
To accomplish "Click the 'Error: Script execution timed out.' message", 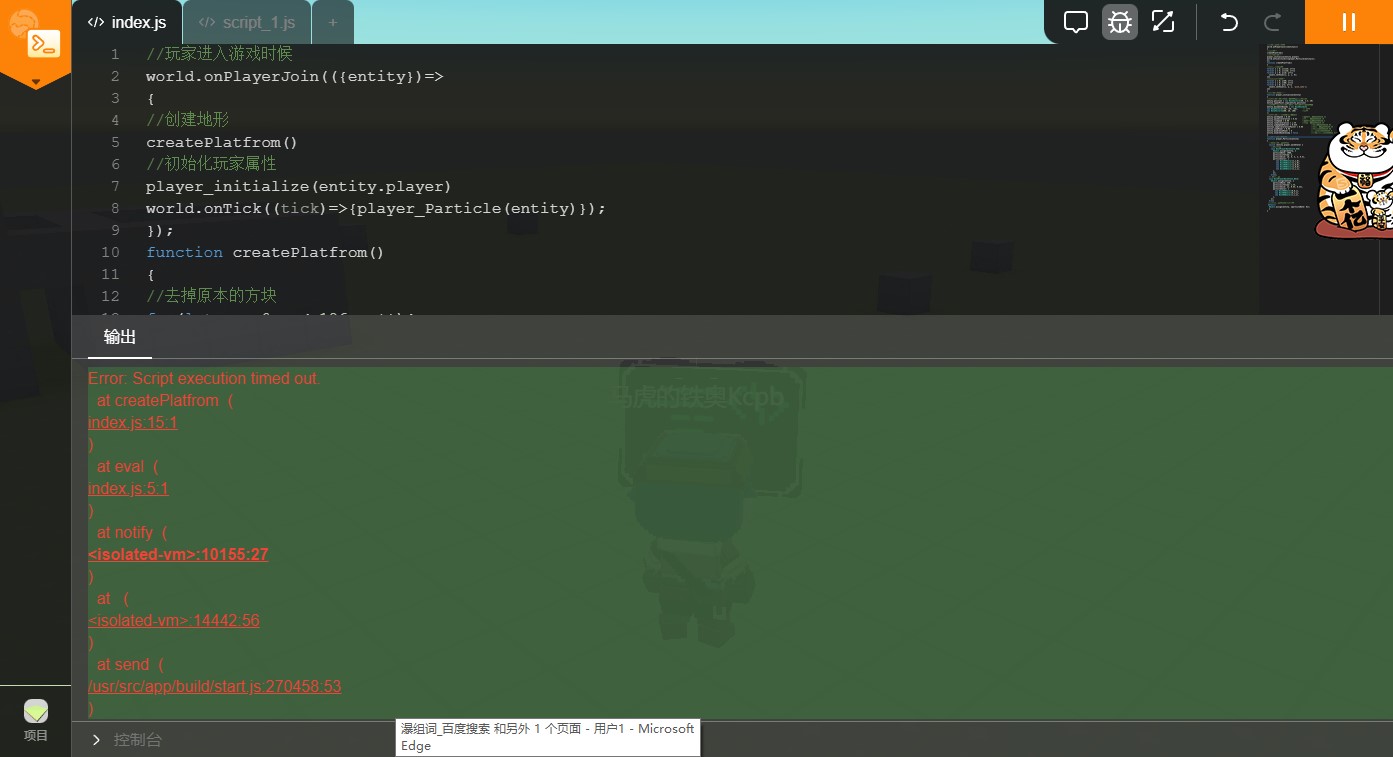I will (204, 379).
